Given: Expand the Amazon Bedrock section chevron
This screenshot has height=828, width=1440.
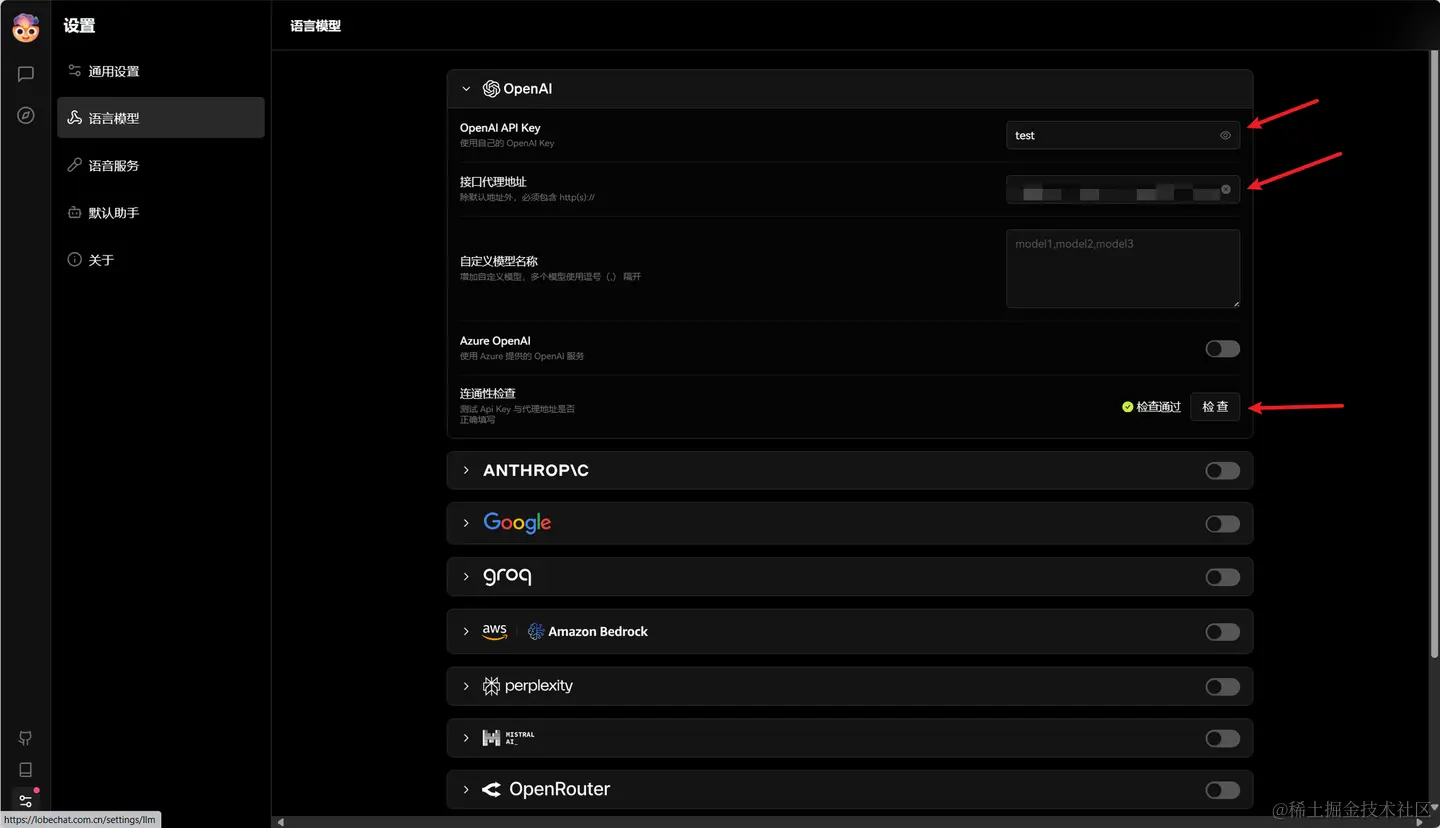Looking at the screenshot, I should pos(466,631).
